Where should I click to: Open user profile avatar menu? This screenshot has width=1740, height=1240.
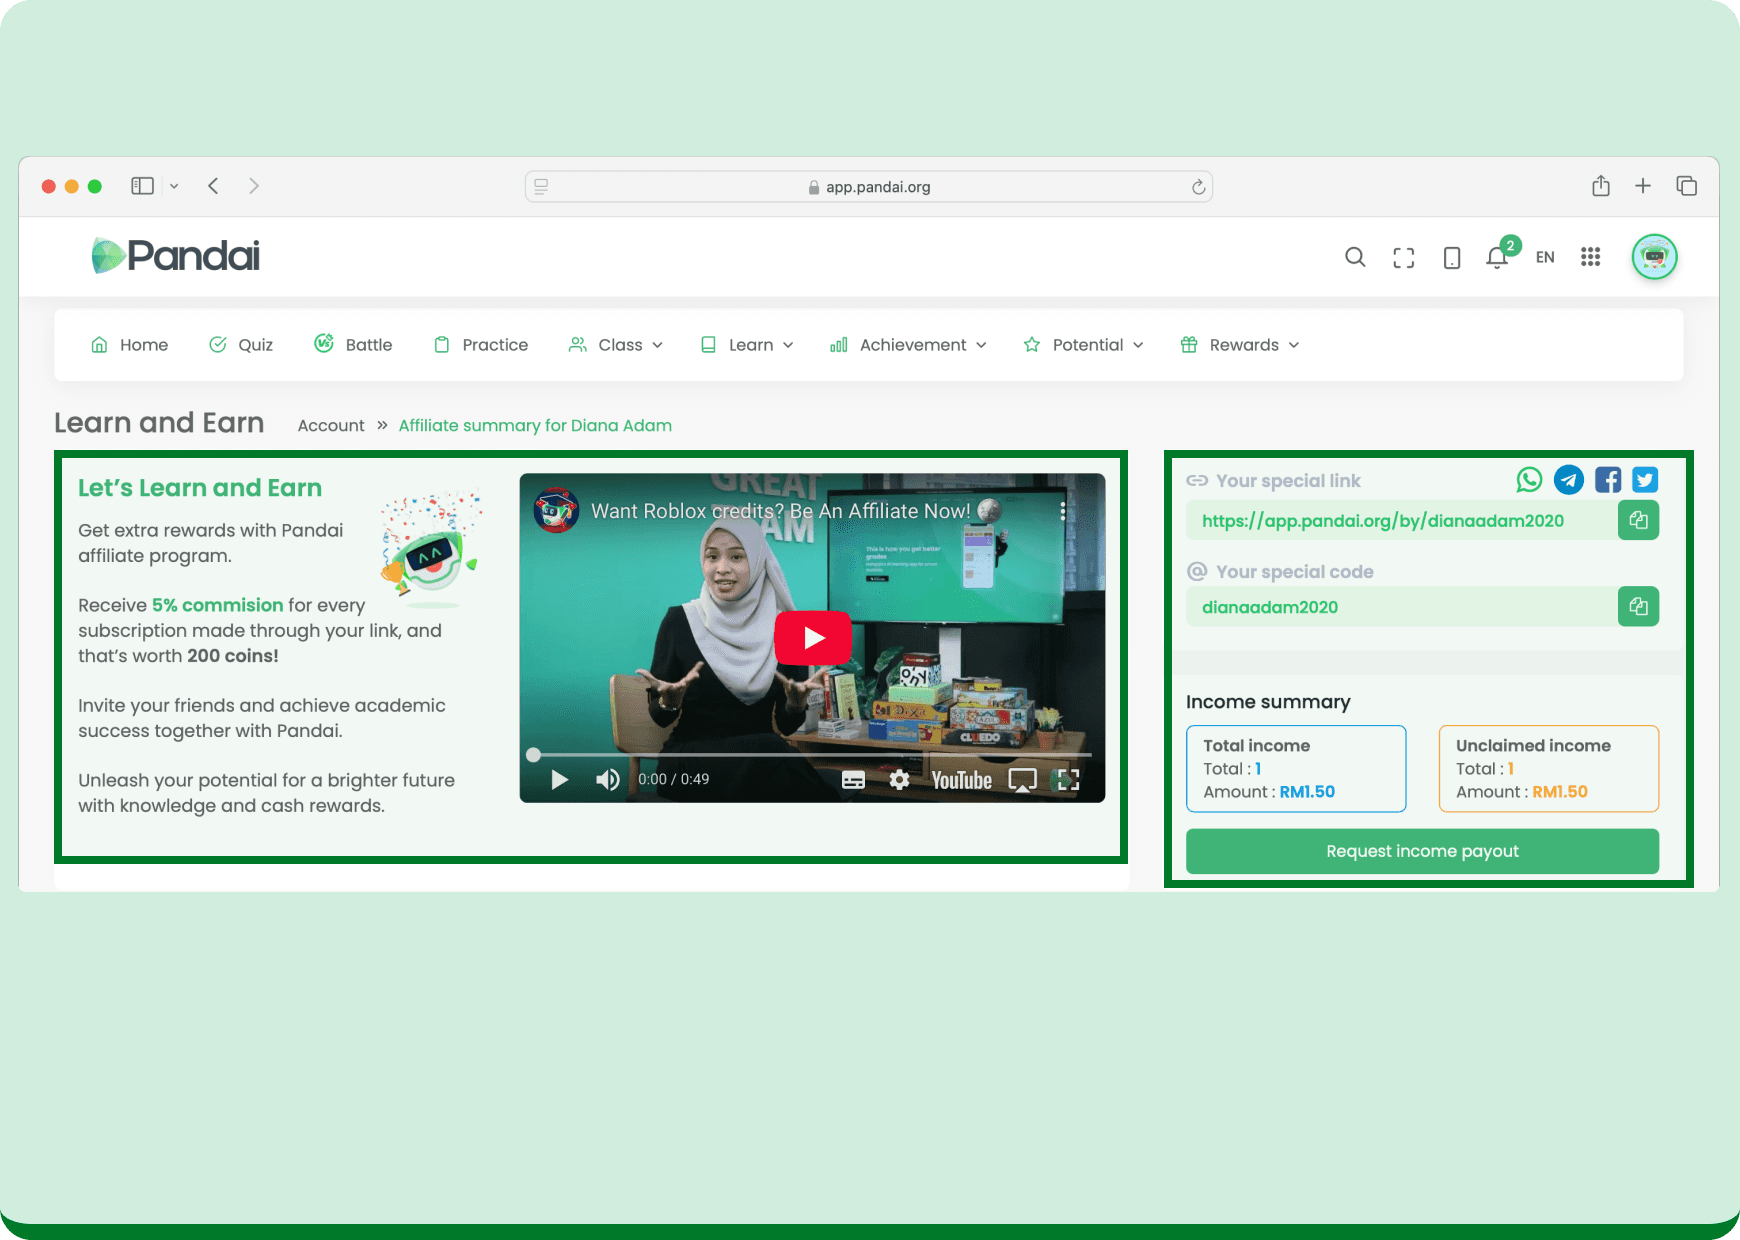(1655, 257)
